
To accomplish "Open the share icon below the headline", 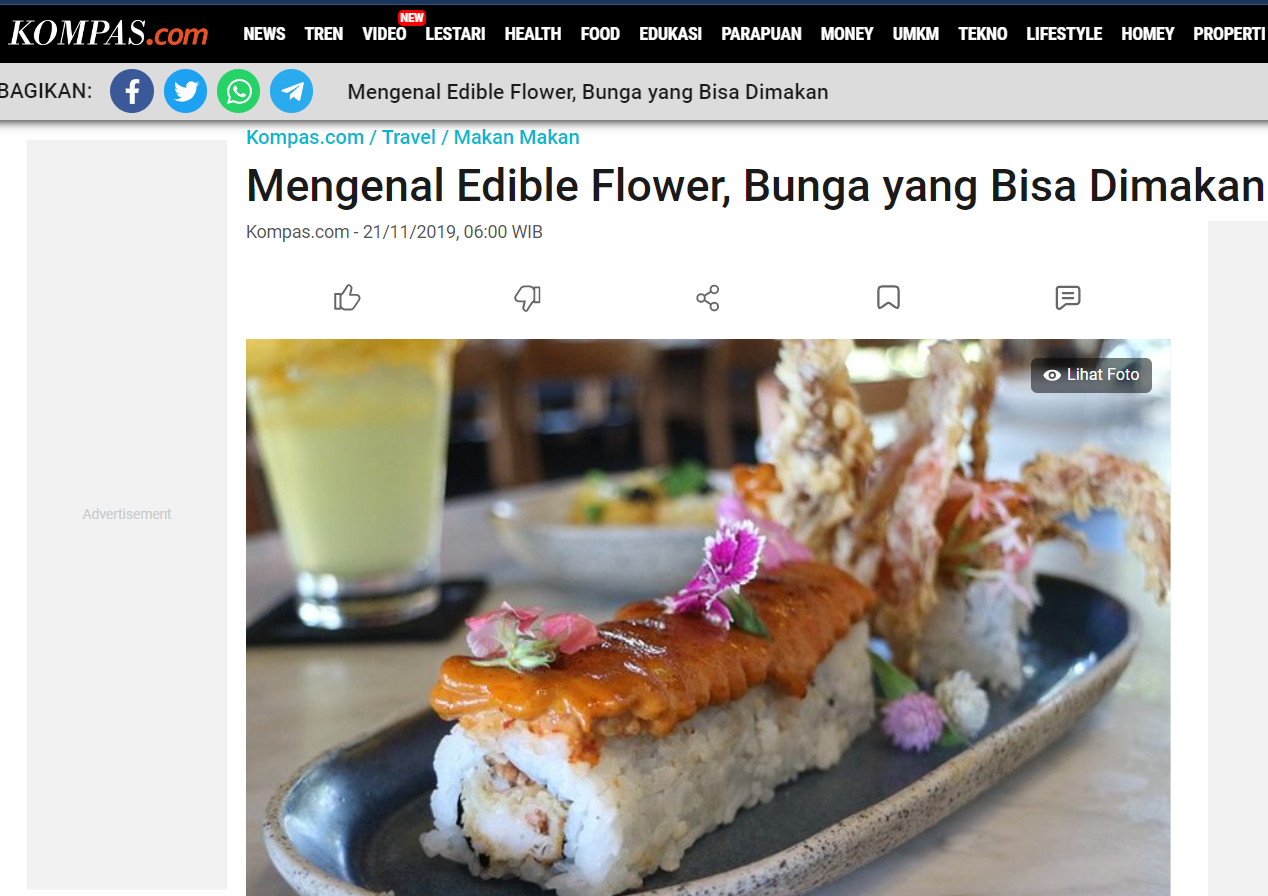I will (x=707, y=297).
